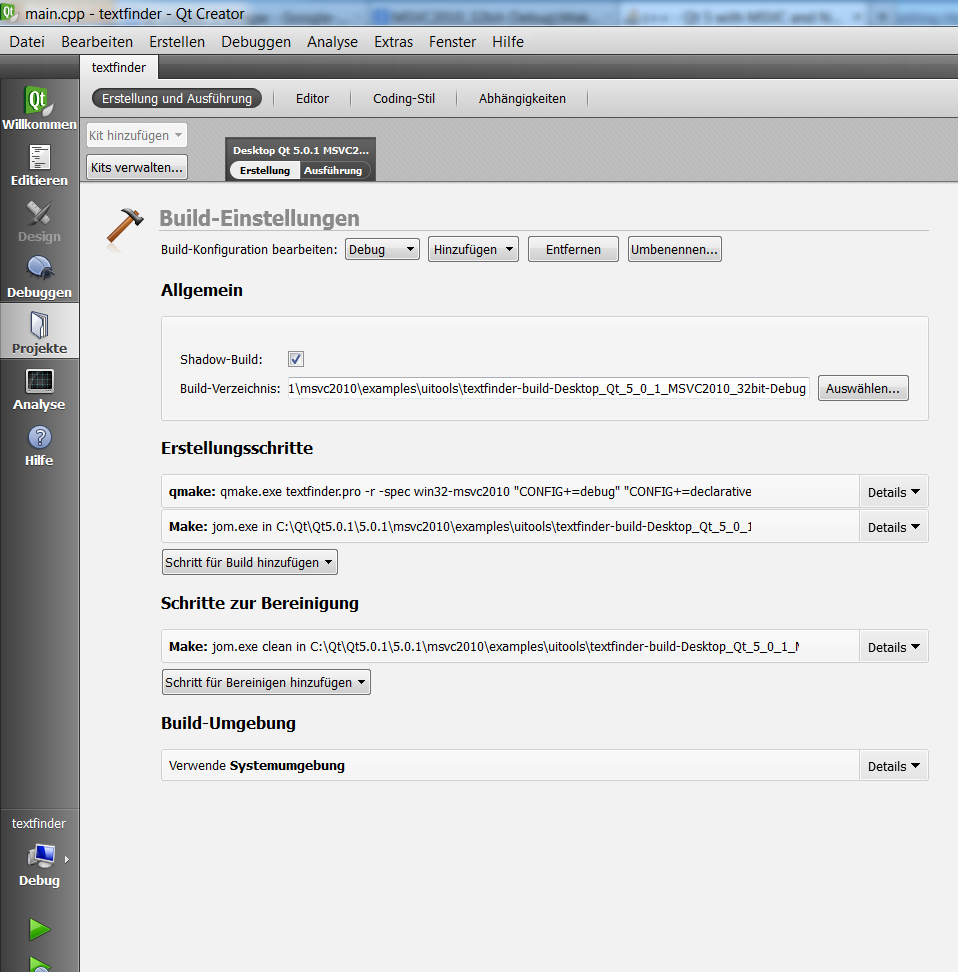Open Schritt für Build hinzufügen dropdown
Viewport: 958px width, 974px height.
click(x=250, y=562)
